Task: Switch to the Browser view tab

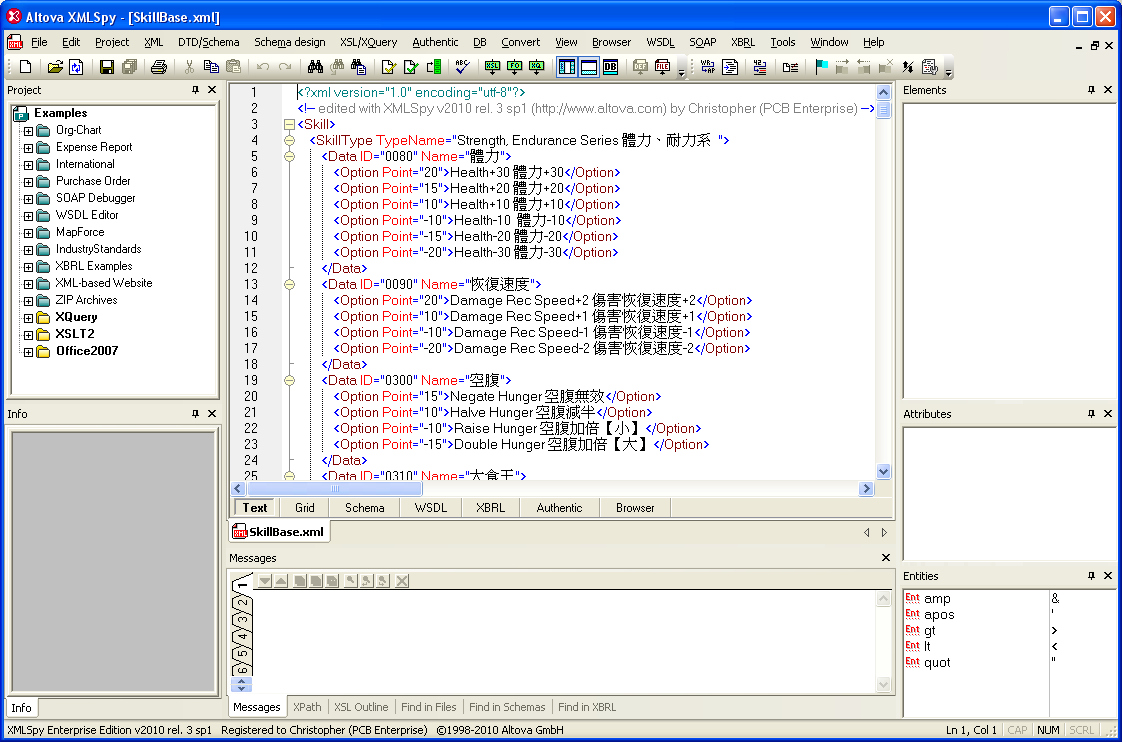Action: pyautogui.click(x=635, y=508)
